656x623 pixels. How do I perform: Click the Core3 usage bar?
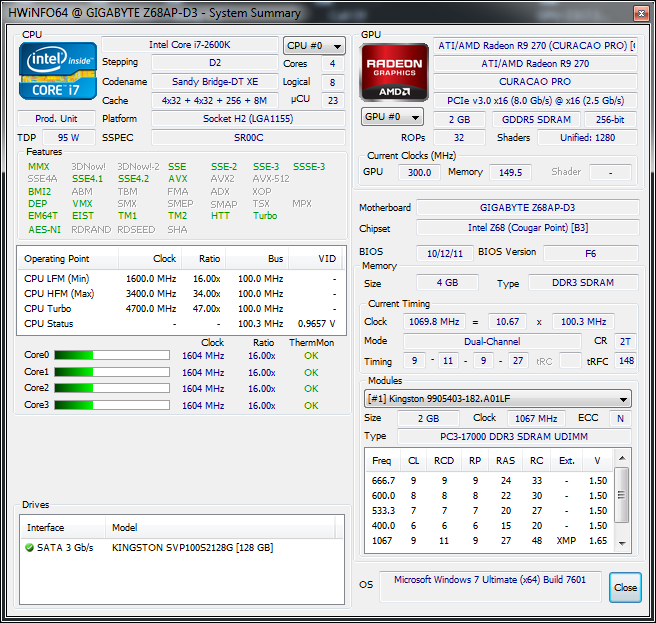point(112,405)
